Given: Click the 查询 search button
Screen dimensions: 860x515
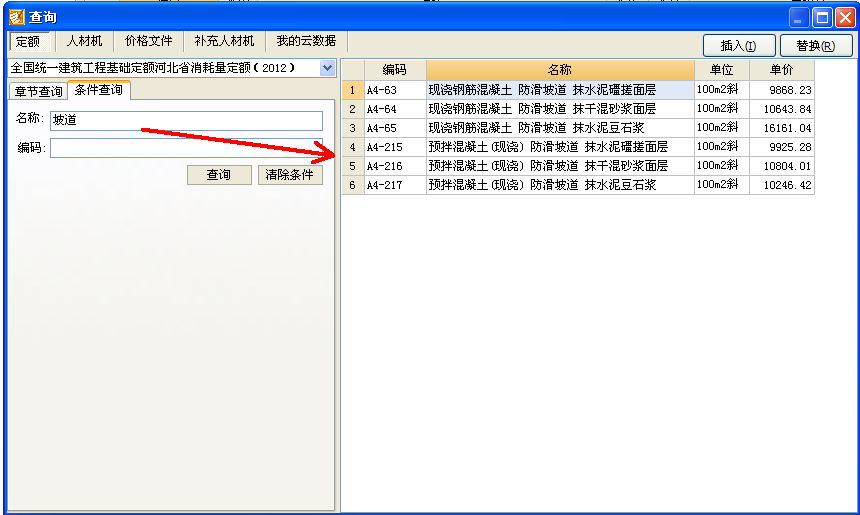Looking at the screenshot, I should click(219, 175).
